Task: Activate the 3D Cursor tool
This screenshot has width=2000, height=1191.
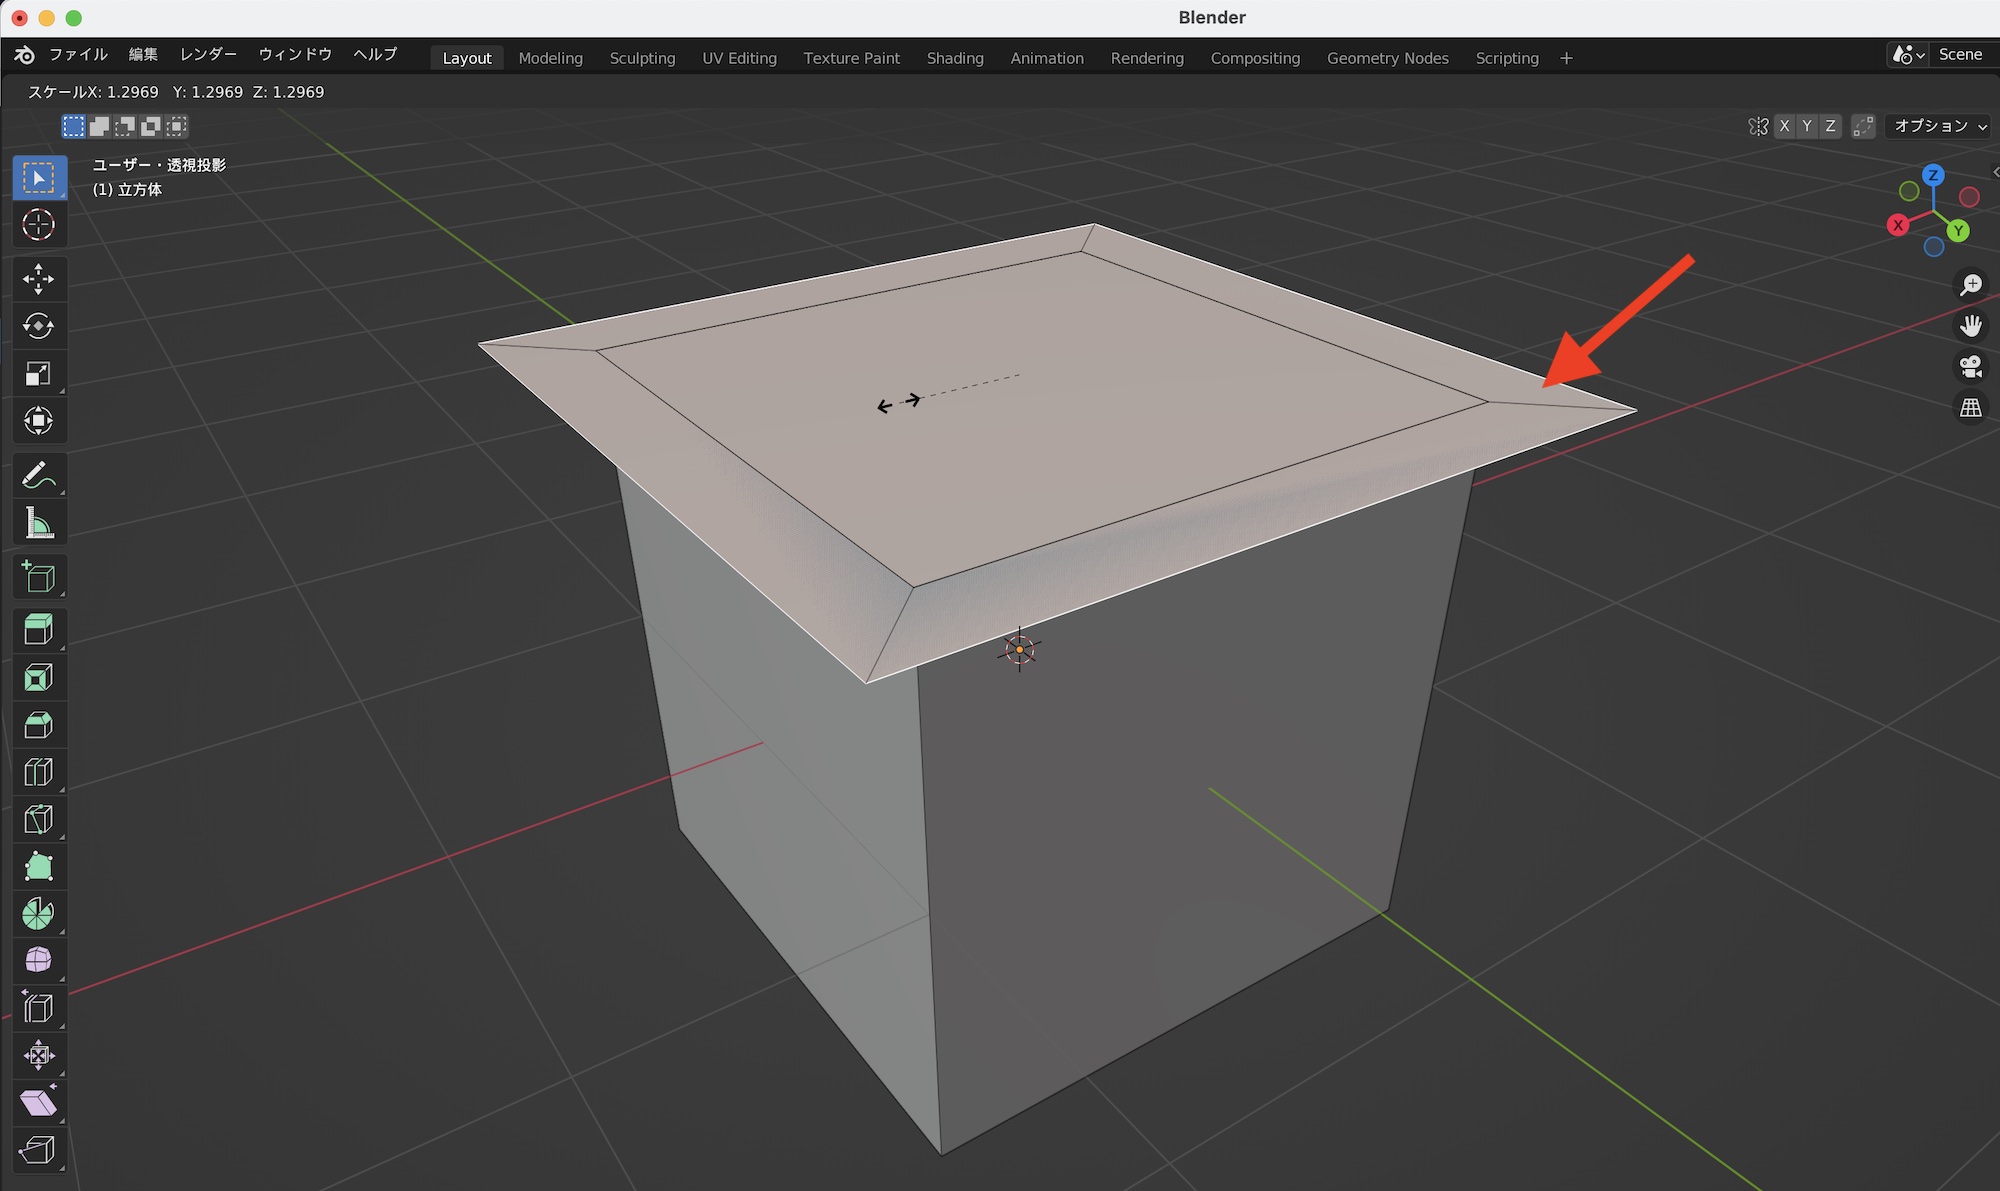Action: tap(38, 225)
